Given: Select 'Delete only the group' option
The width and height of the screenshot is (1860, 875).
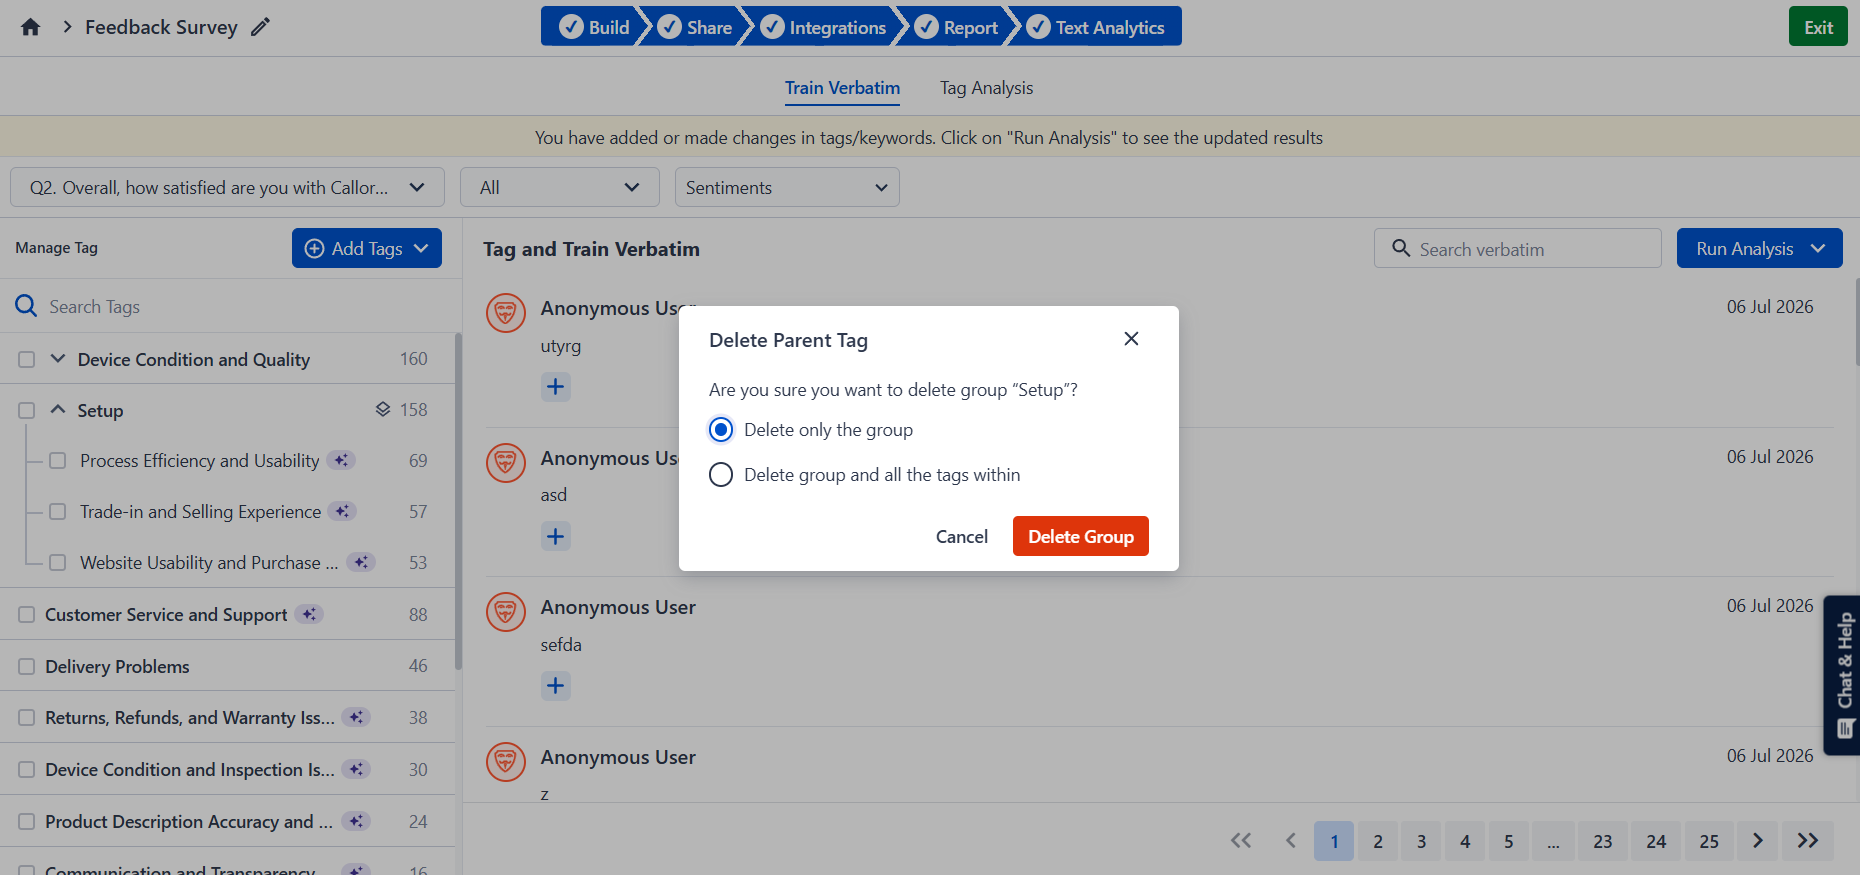Looking at the screenshot, I should coord(721,430).
